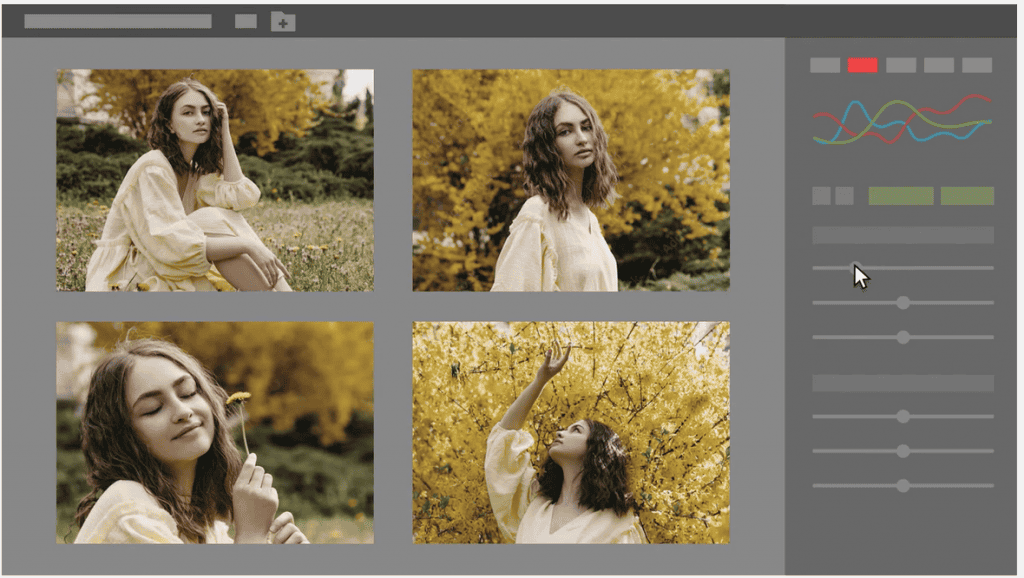The height and width of the screenshot is (578, 1024).
Task: Select the photo of the woman reaching into branches
Action: click(x=572, y=432)
